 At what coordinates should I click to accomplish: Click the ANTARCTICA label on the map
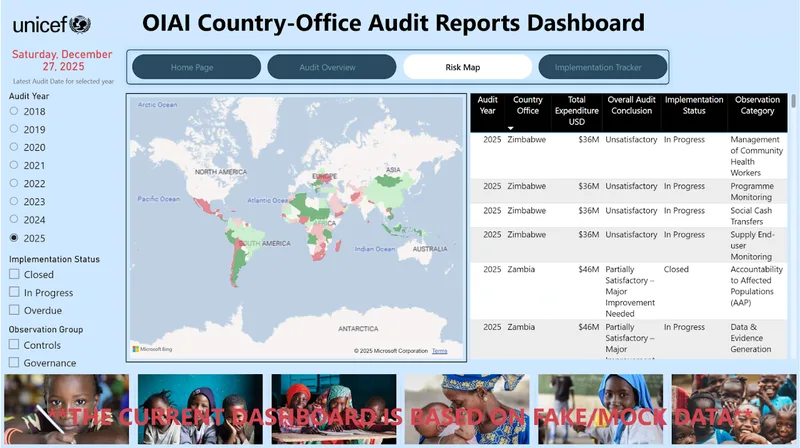click(358, 329)
